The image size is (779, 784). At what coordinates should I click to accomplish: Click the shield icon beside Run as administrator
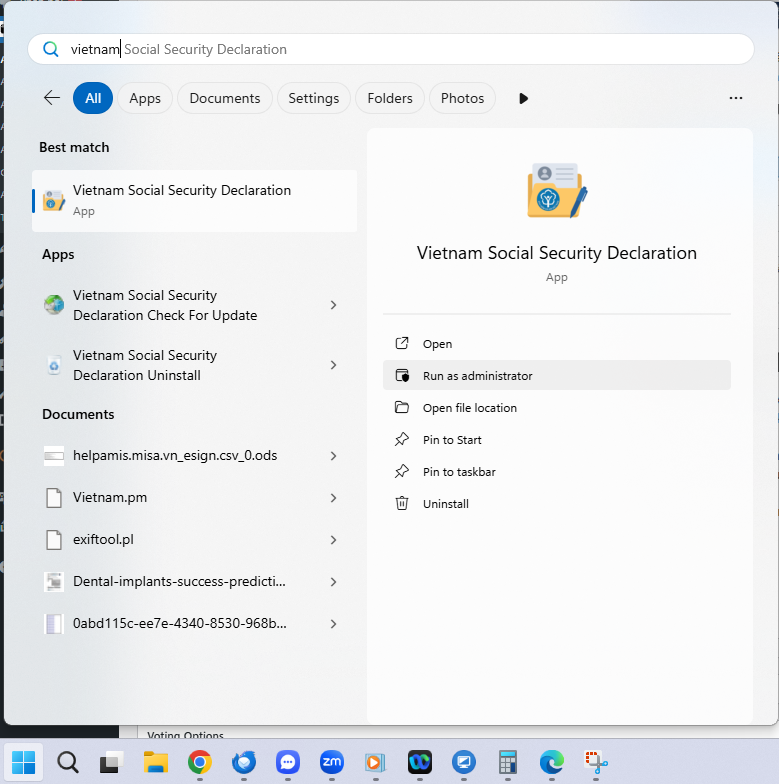pos(402,375)
